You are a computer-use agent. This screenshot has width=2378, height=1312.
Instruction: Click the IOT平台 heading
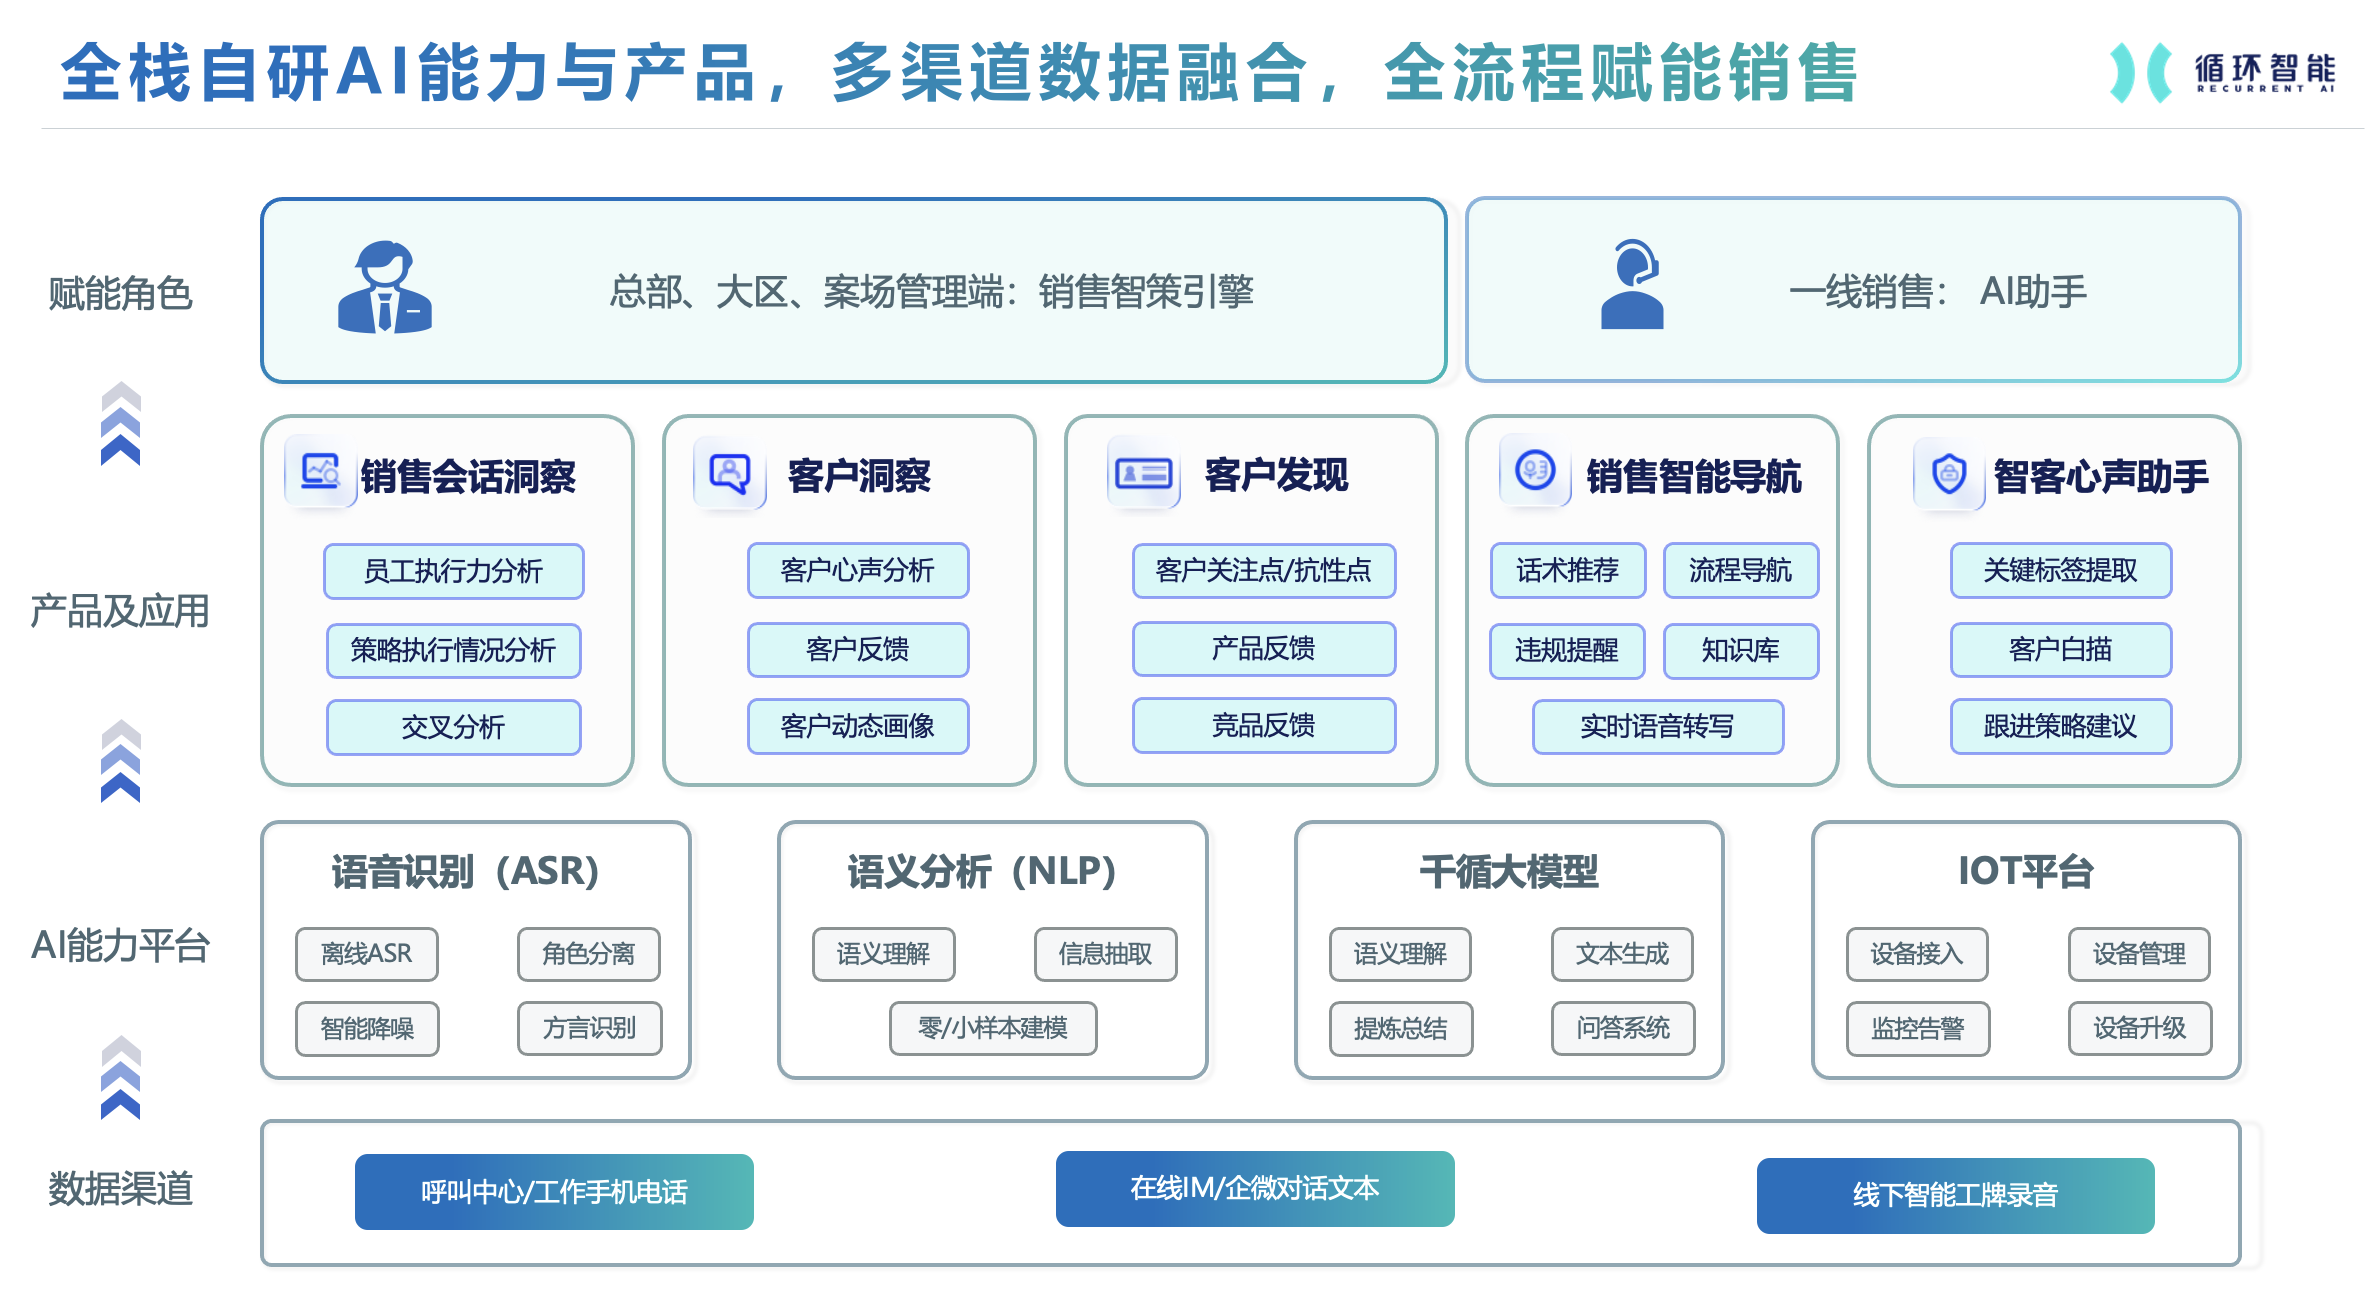(2026, 872)
